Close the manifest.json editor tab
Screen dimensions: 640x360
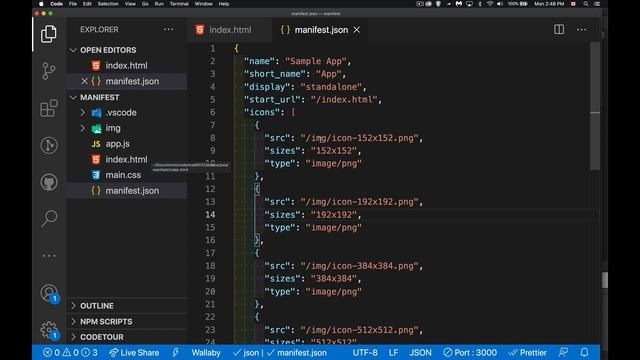(357, 30)
